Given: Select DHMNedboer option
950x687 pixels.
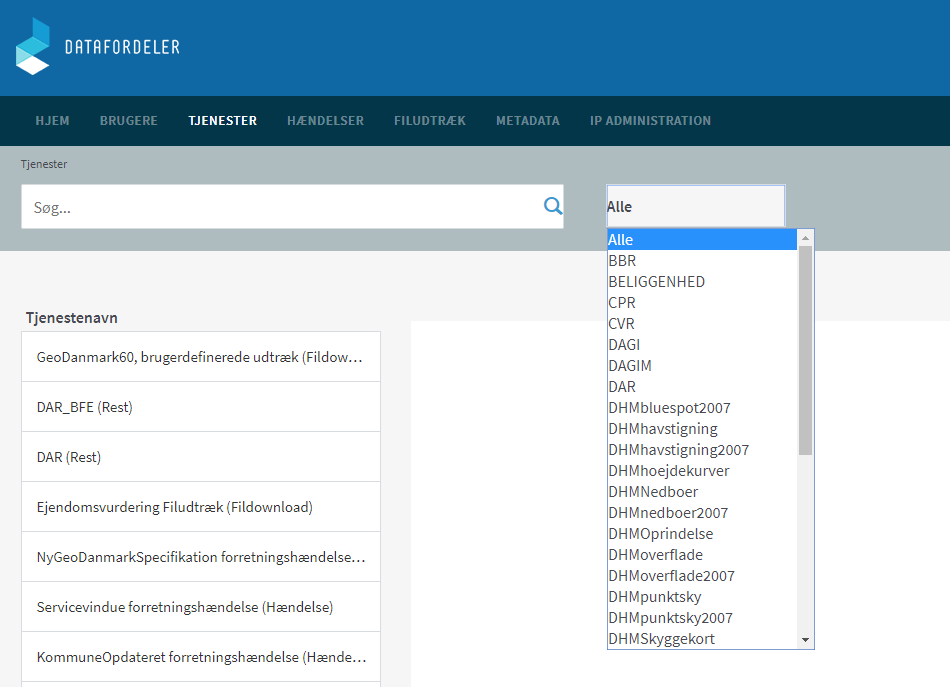Looking at the screenshot, I should [x=702, y=491].
